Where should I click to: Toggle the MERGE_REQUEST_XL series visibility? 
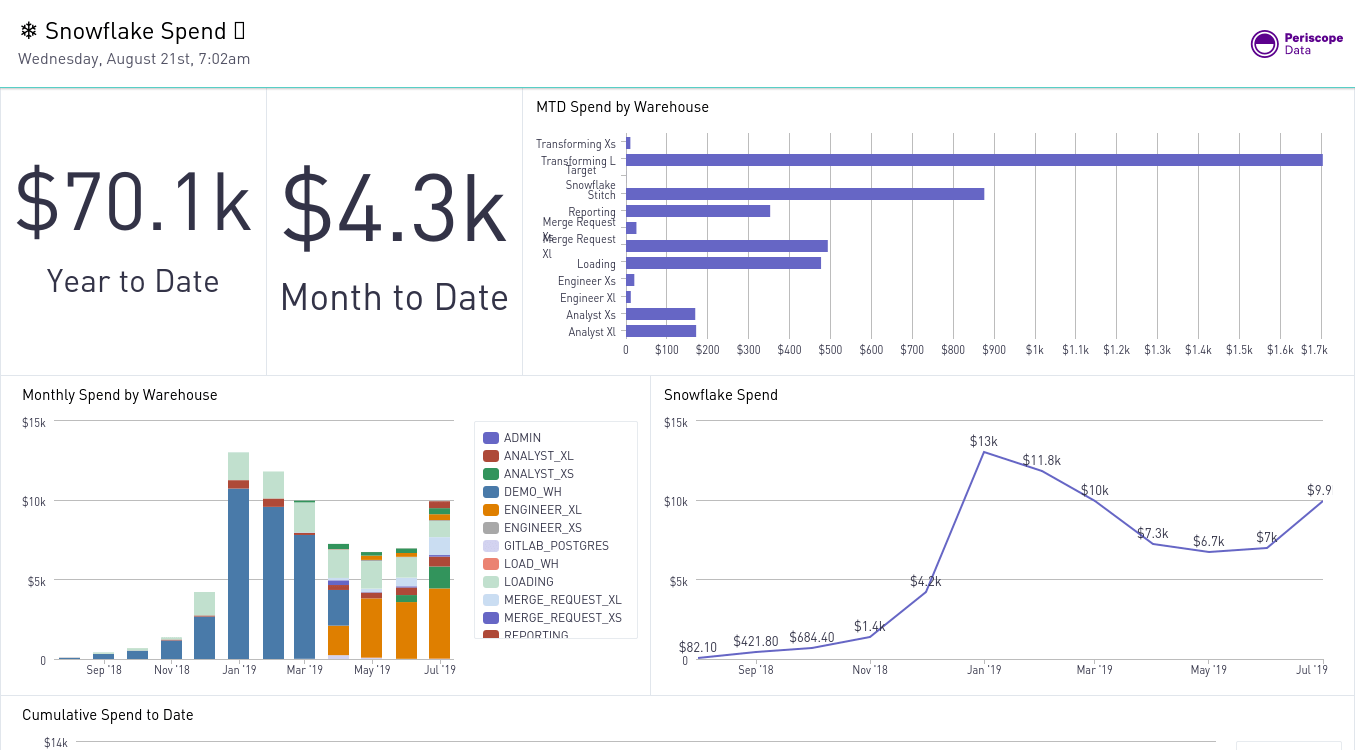pyautogui.click(x=489, y=599)
